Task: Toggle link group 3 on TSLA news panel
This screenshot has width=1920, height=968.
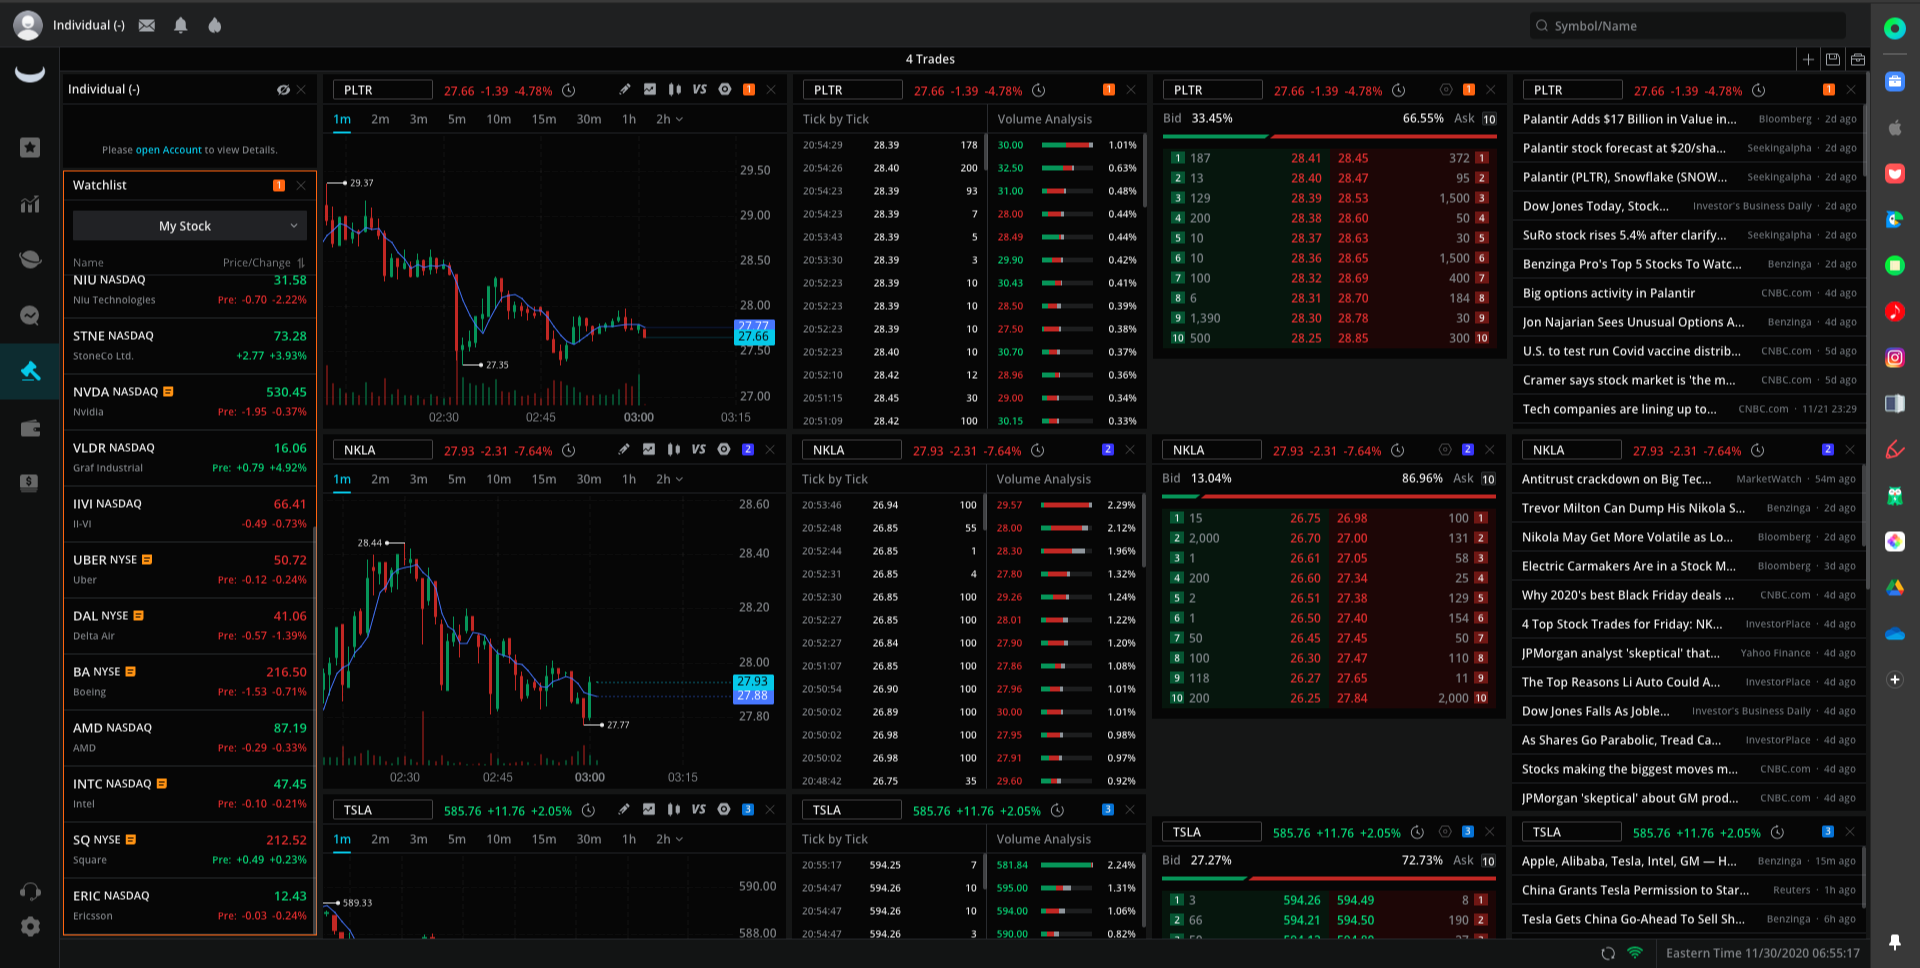Action: pyautogui.click(x=1828, y=831)
